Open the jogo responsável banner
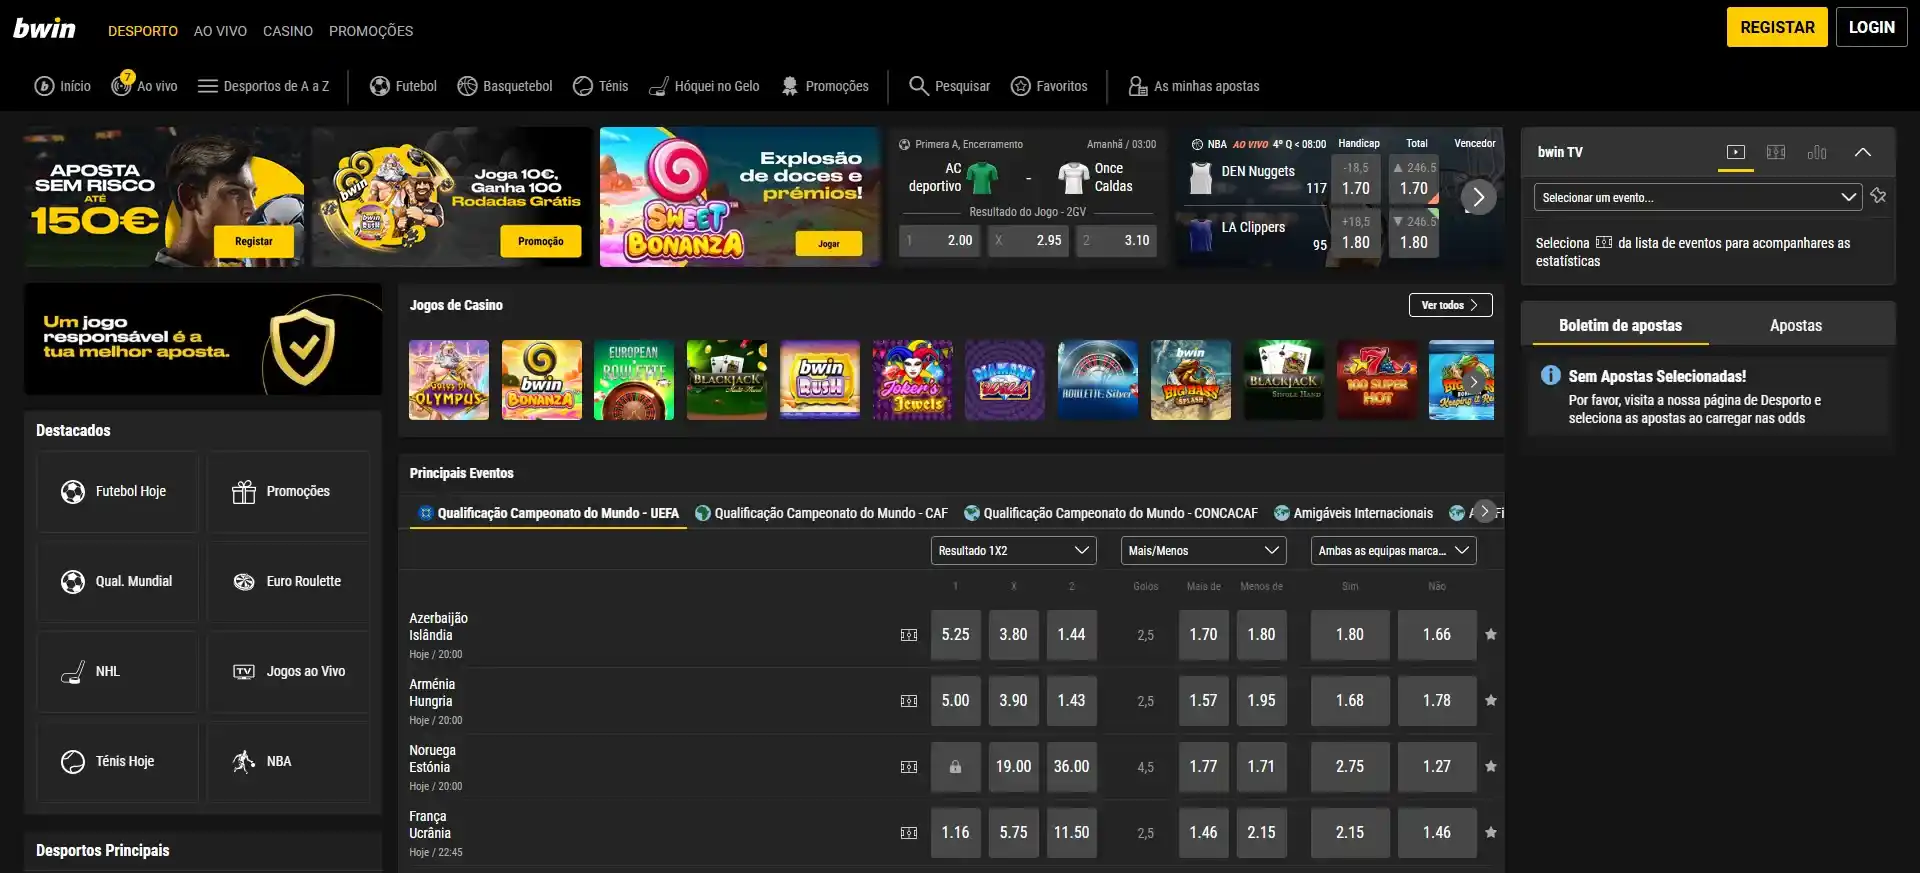1920x873 pixels. 203,339
